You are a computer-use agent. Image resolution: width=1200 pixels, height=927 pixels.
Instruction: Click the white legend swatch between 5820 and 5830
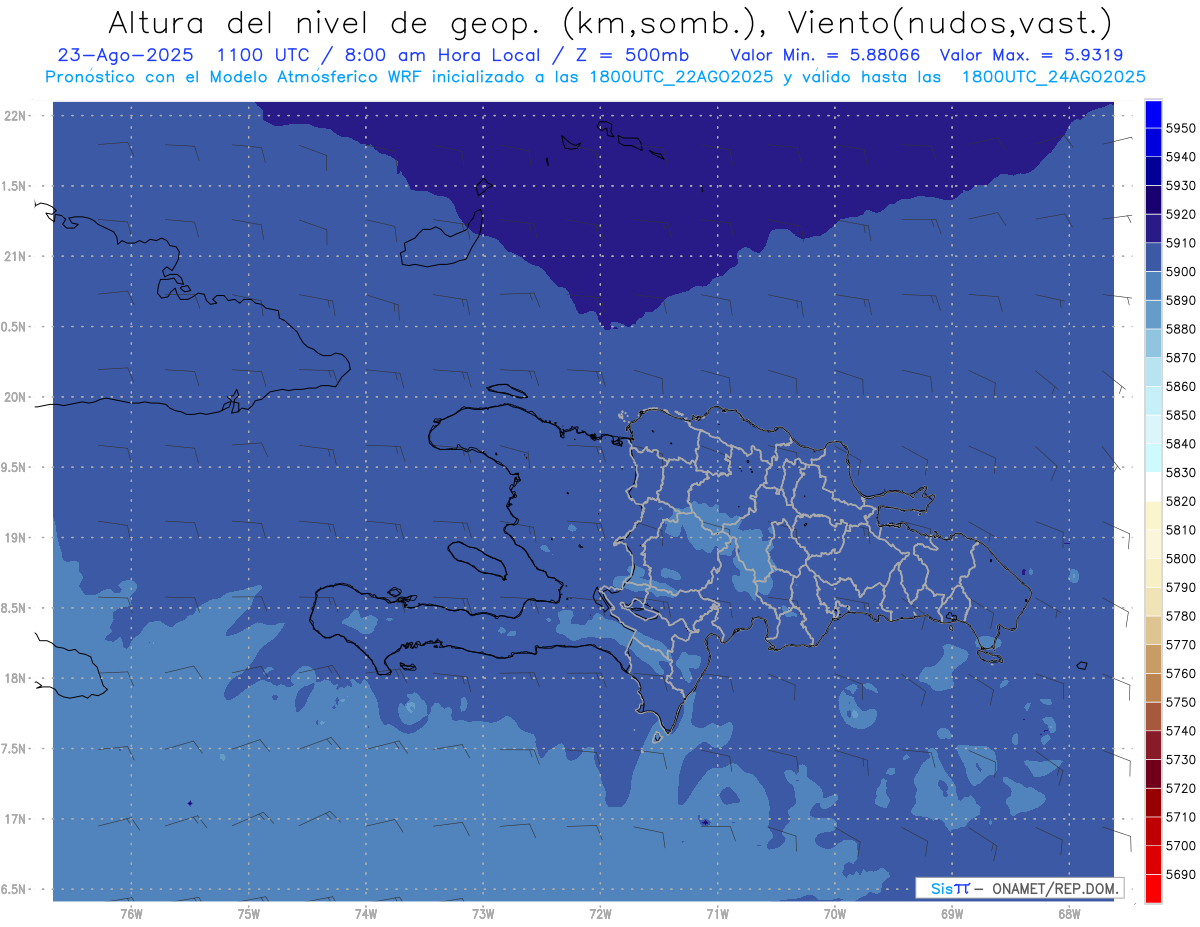pyautogui.click(x=1153, y=486)
